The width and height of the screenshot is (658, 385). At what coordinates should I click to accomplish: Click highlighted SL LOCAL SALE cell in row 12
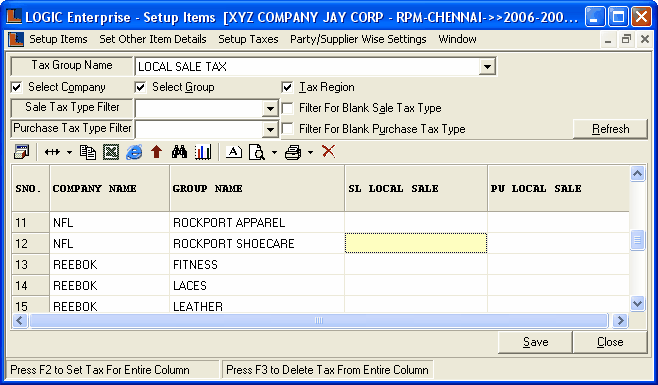tap(416, 244)
